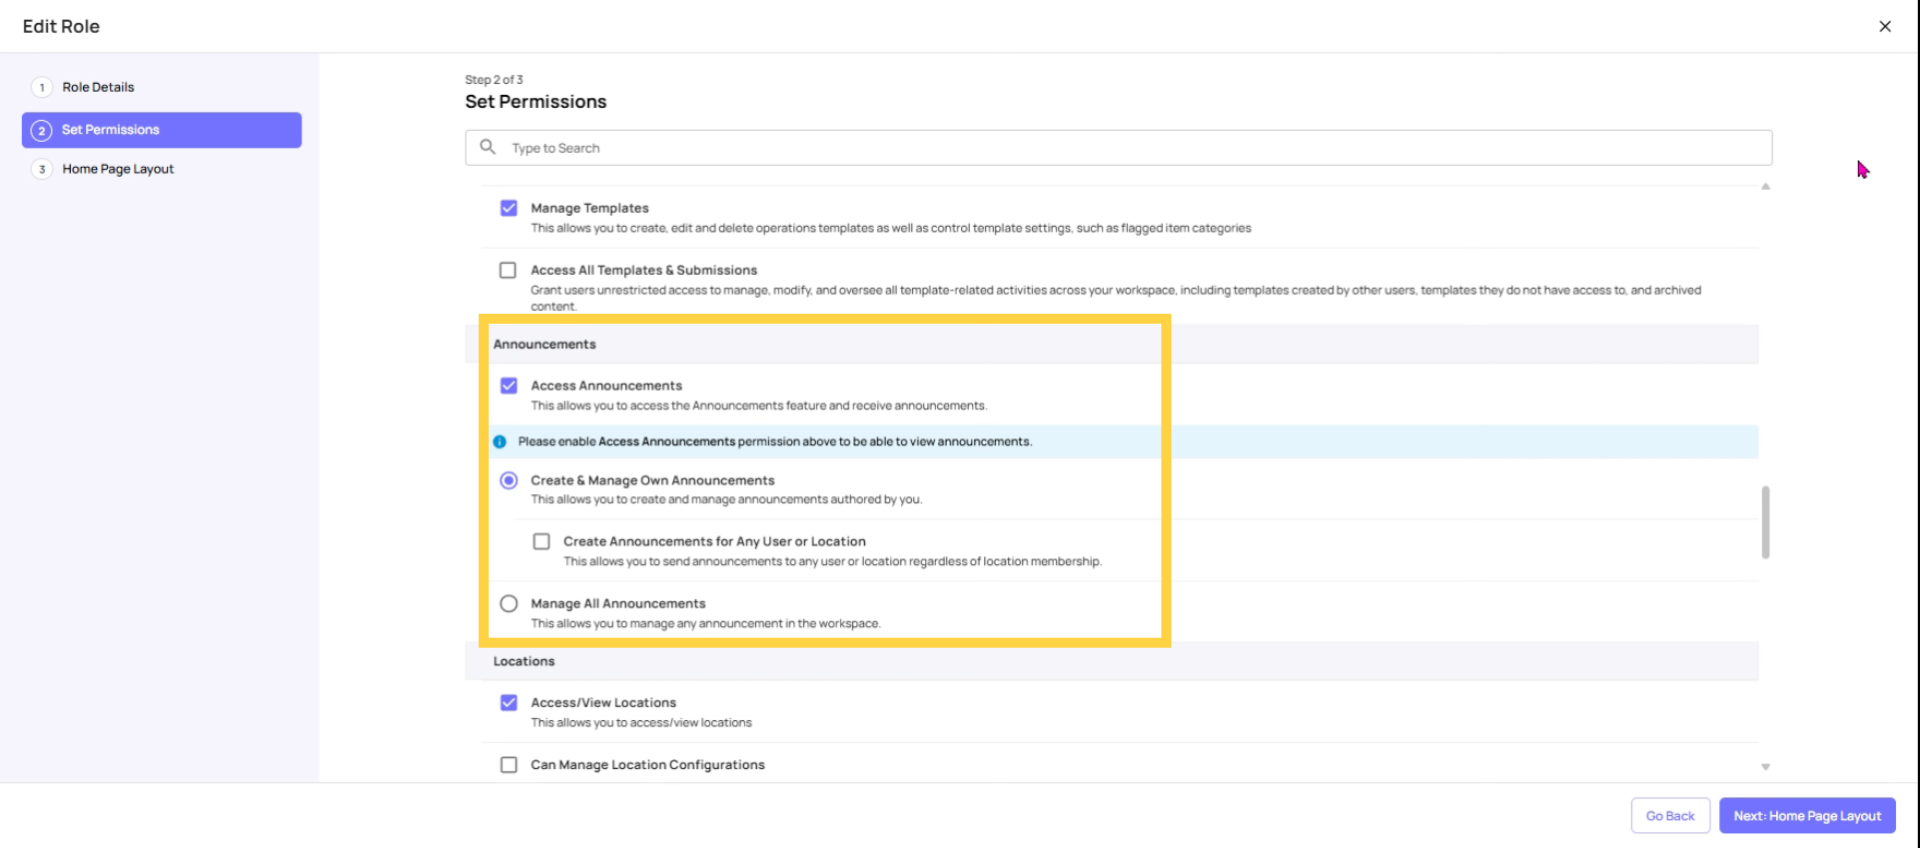Click the scroll-up arrow above permissions list
This screenshot has height=848, width=1920.
coord(1765,185)
